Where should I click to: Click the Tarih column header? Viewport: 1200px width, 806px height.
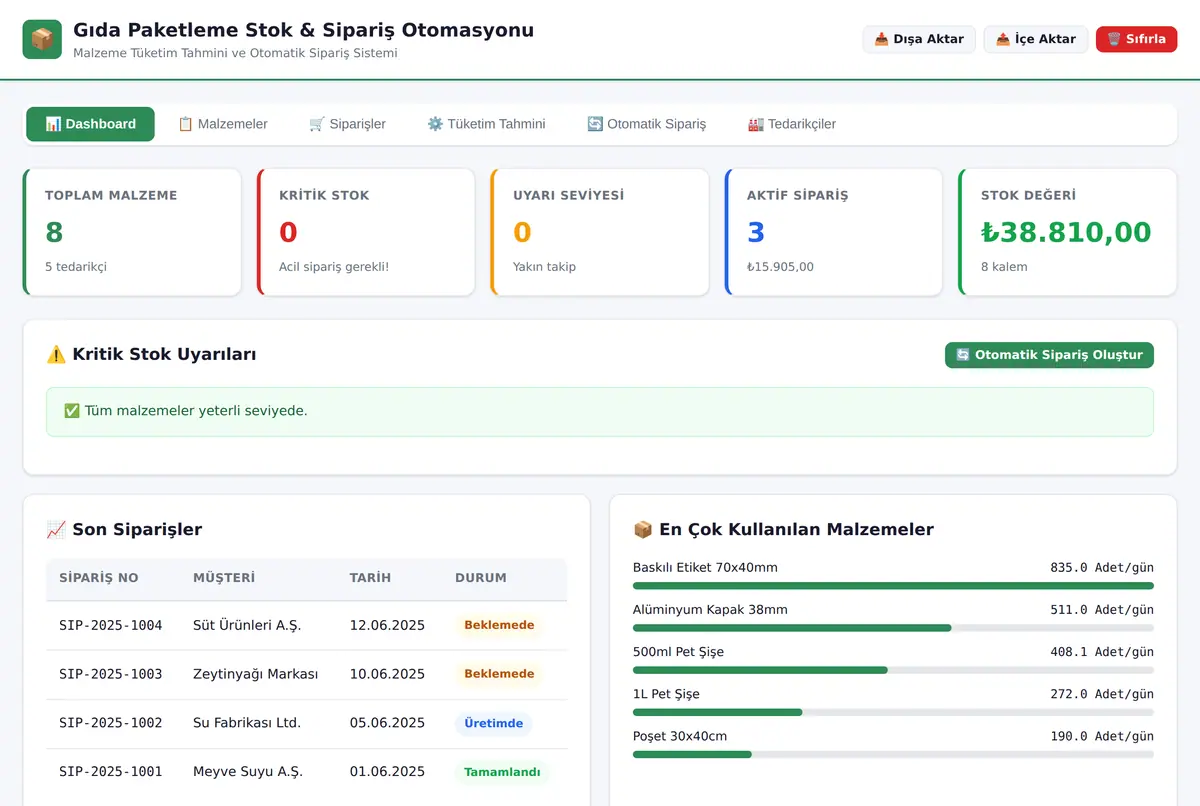pyautogui.click(x=370, y=578)
